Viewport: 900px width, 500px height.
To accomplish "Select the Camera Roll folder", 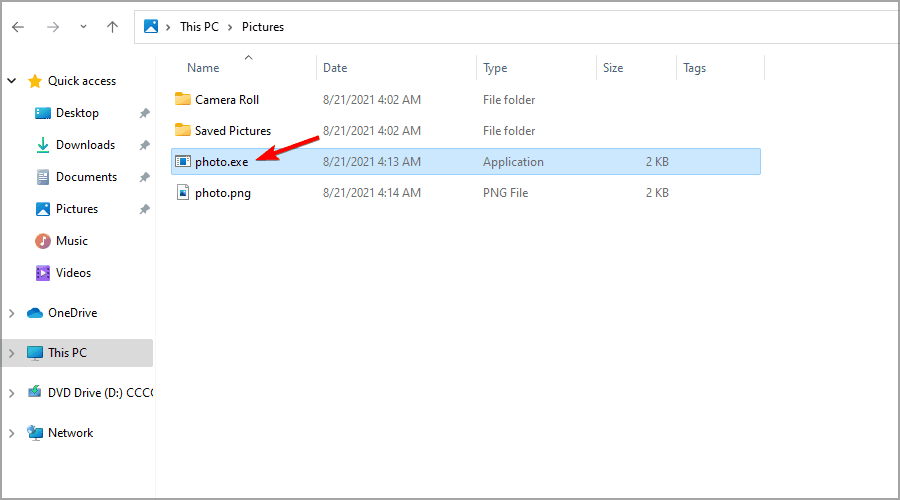I will coord(227,100).
